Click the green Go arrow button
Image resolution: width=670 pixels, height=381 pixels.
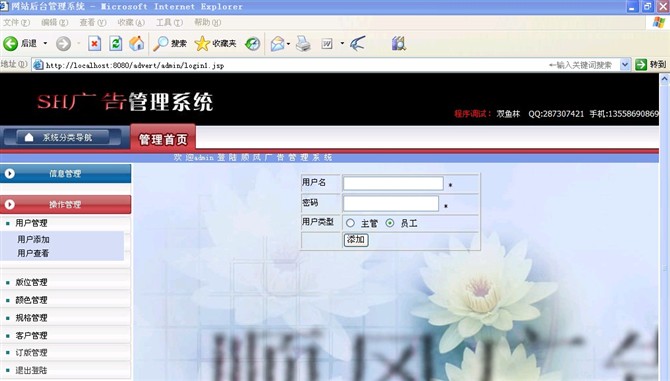[641, 64]
